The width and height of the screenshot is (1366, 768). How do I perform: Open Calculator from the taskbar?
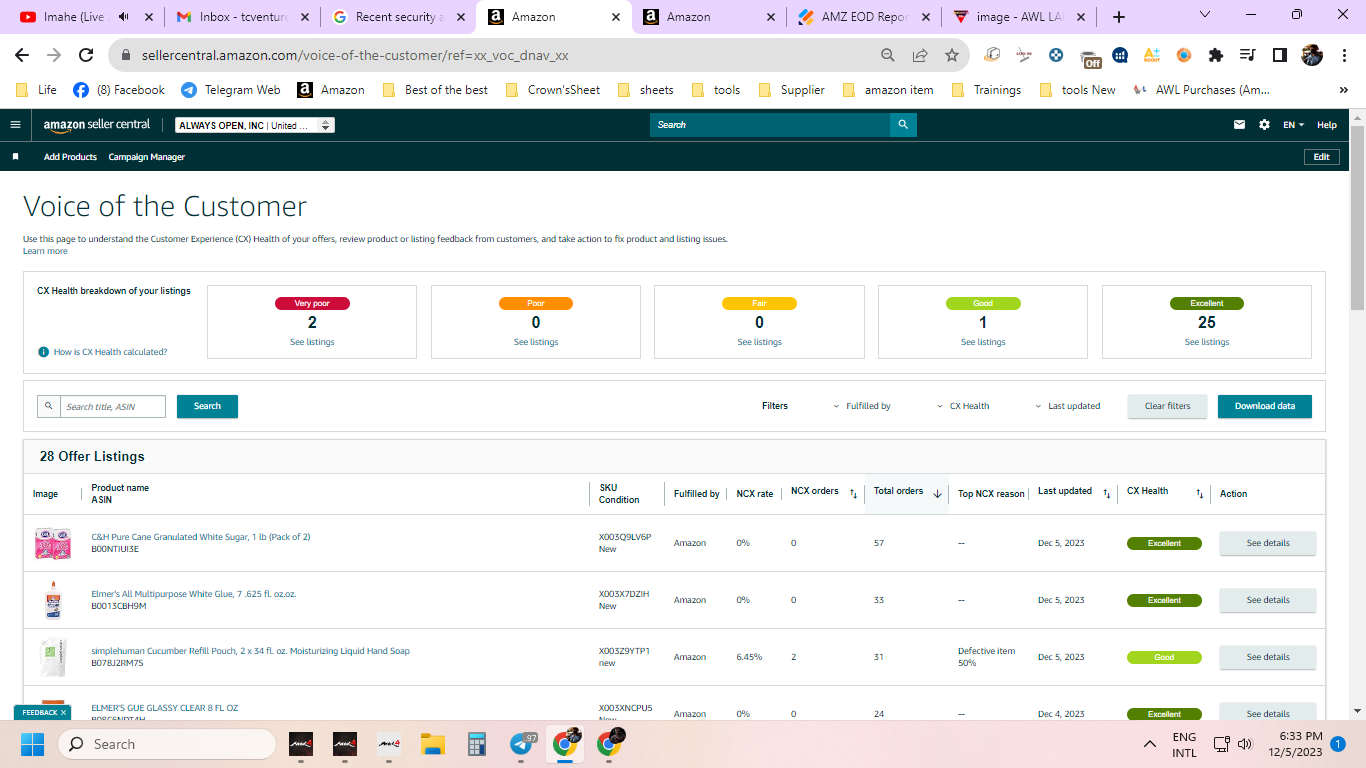[477, 744]
